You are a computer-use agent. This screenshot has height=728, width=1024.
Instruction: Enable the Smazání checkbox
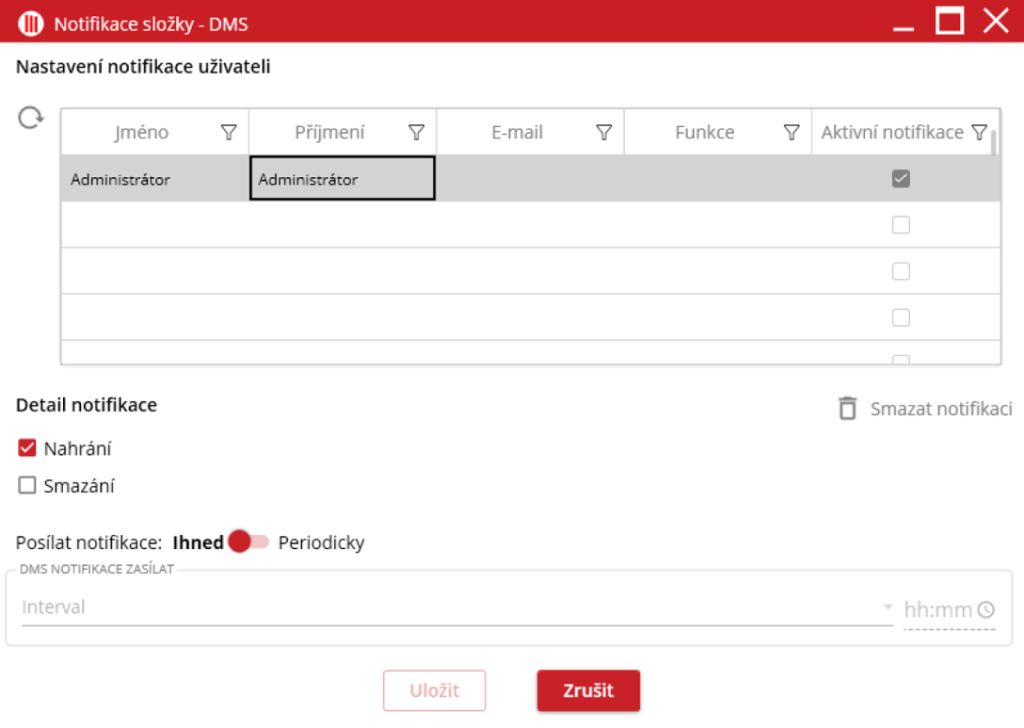click(x=28, y=486)
